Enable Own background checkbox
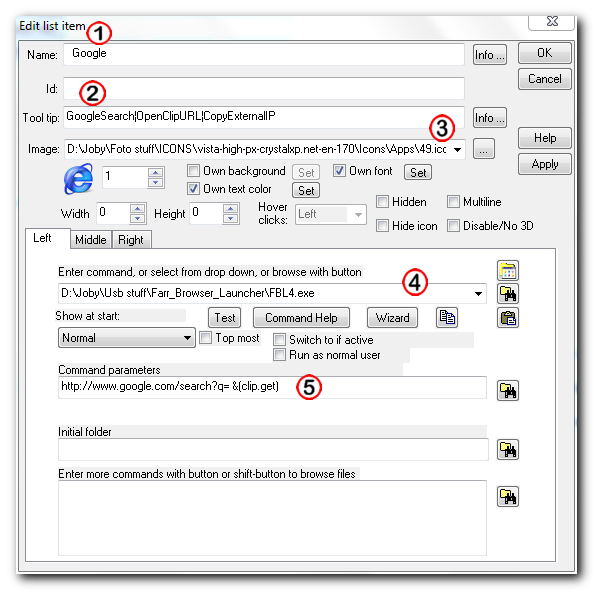Viewport: 594px width, 591px height. point(193,171)
